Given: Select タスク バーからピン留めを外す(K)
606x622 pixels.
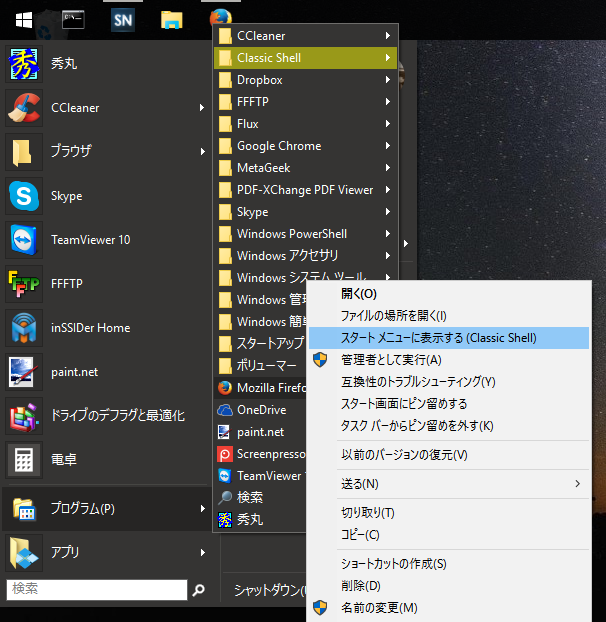Looking at the screenshot, I should click(x=449, y=426).
